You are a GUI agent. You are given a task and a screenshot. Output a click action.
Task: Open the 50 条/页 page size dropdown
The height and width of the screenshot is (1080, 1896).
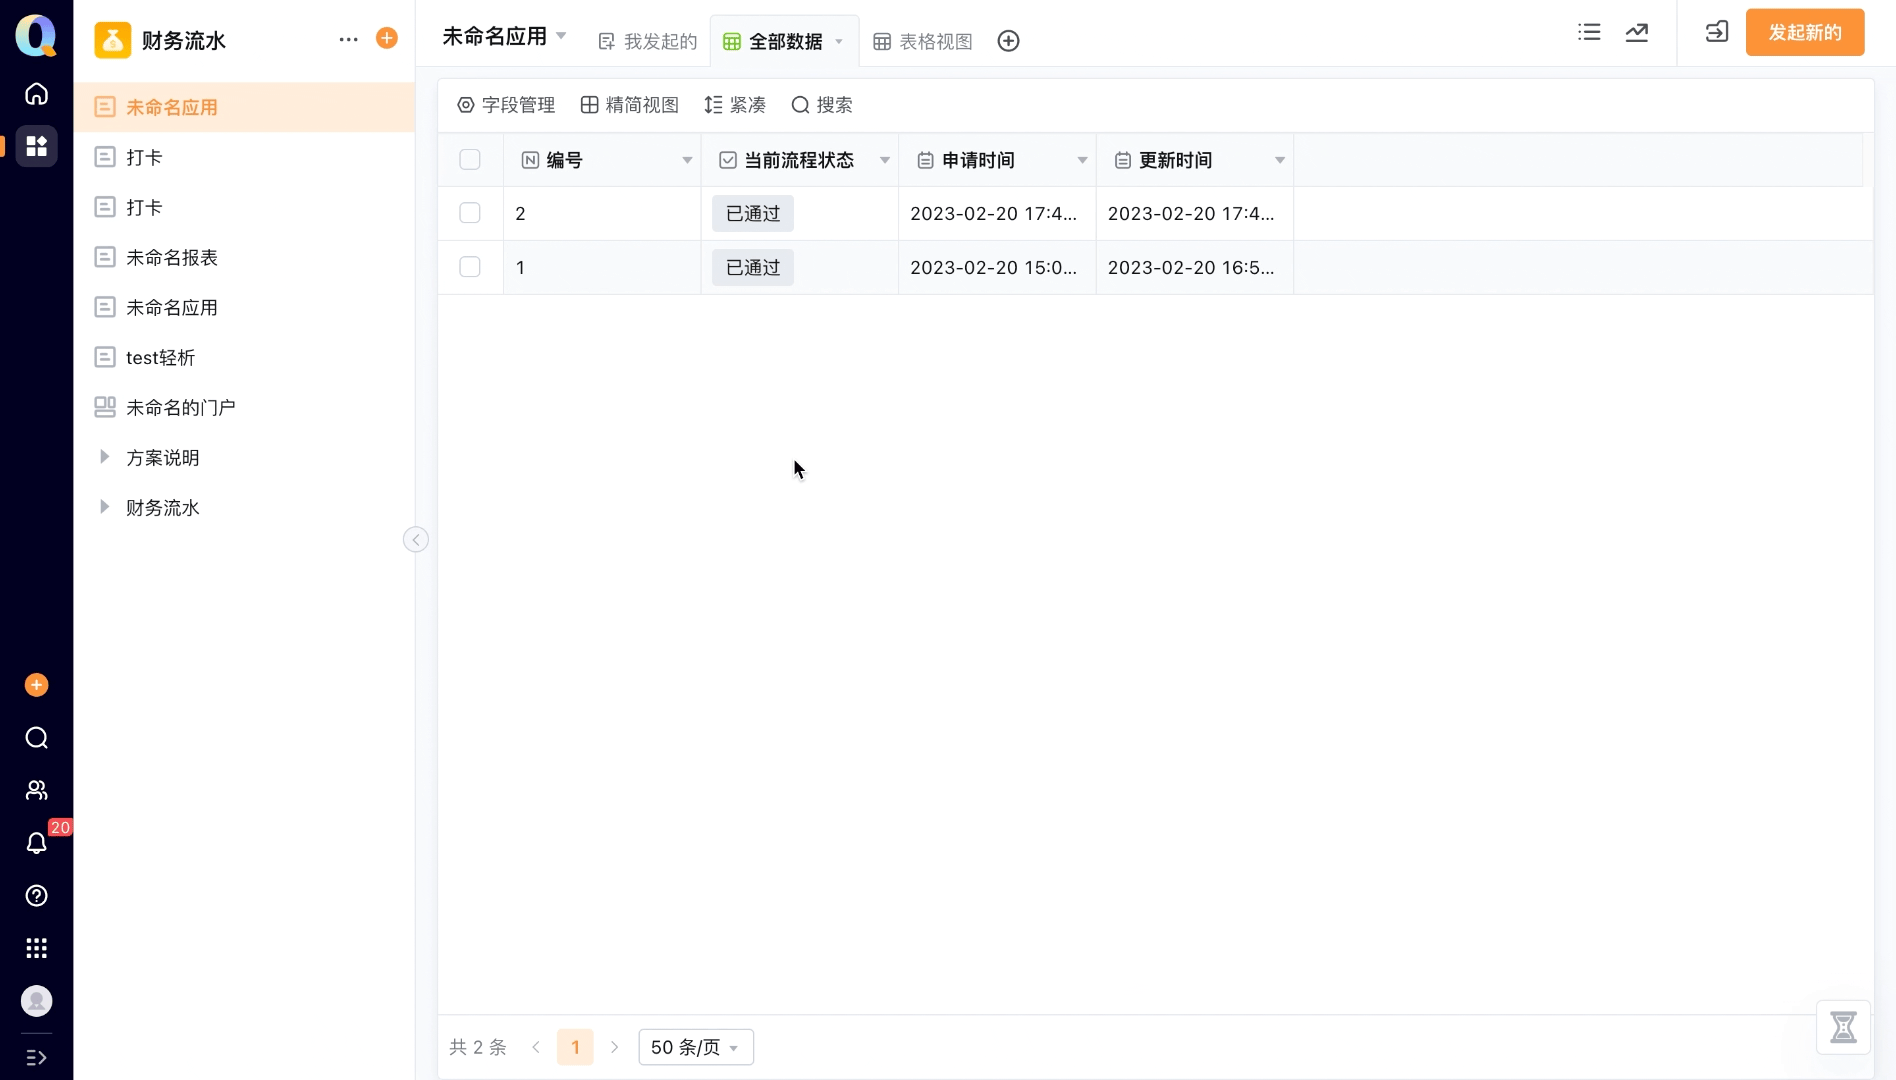696,1047
